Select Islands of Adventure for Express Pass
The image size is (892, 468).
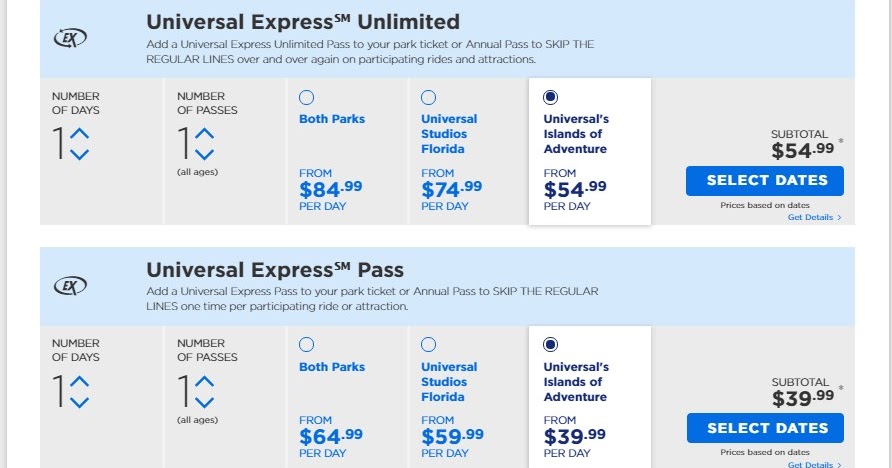point(550,345)
